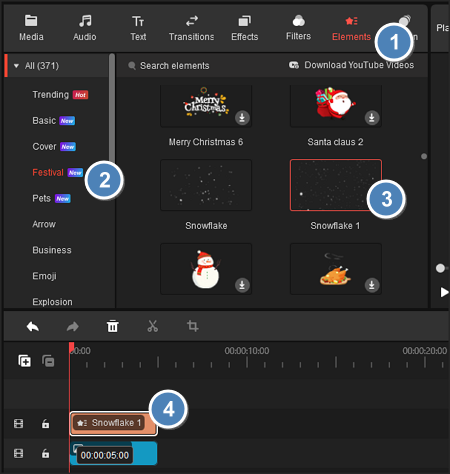Collapse the All (371) category arrow

coord(16,66)
